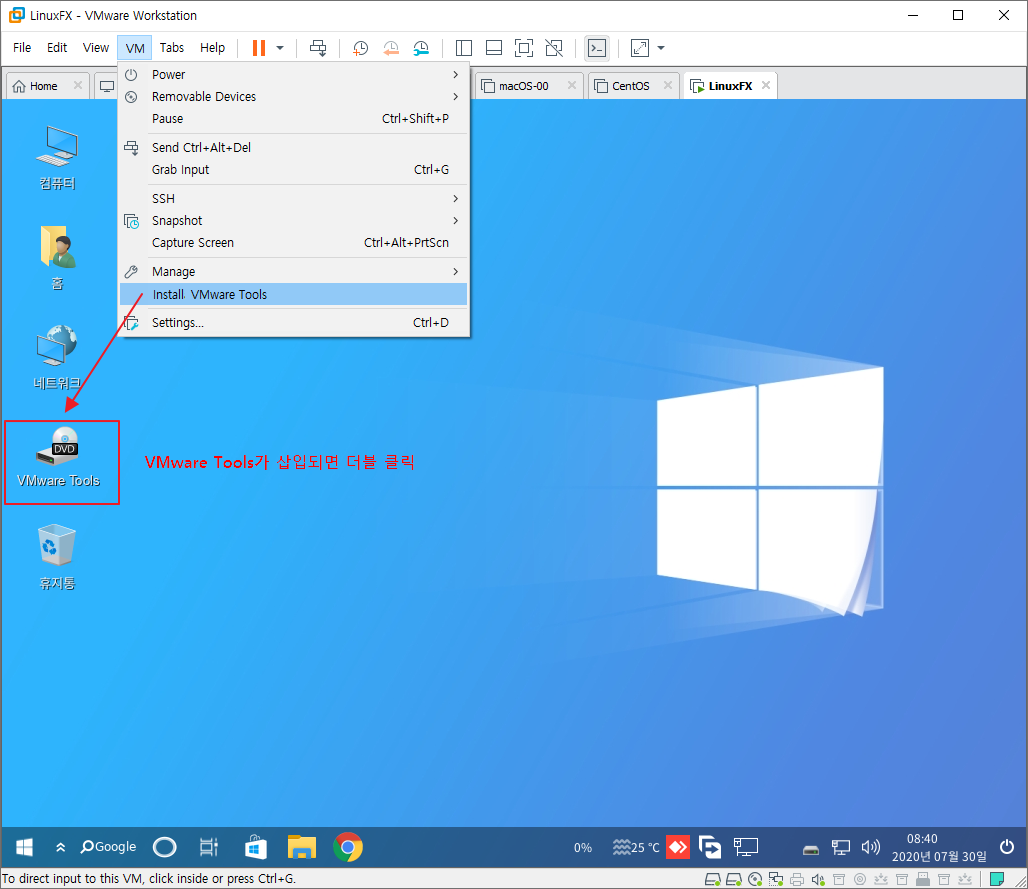Take a snapshot using the clock-plus toolbar icon
The width and height of the screenshot is (1028, 889).
[x=360, y=48]
